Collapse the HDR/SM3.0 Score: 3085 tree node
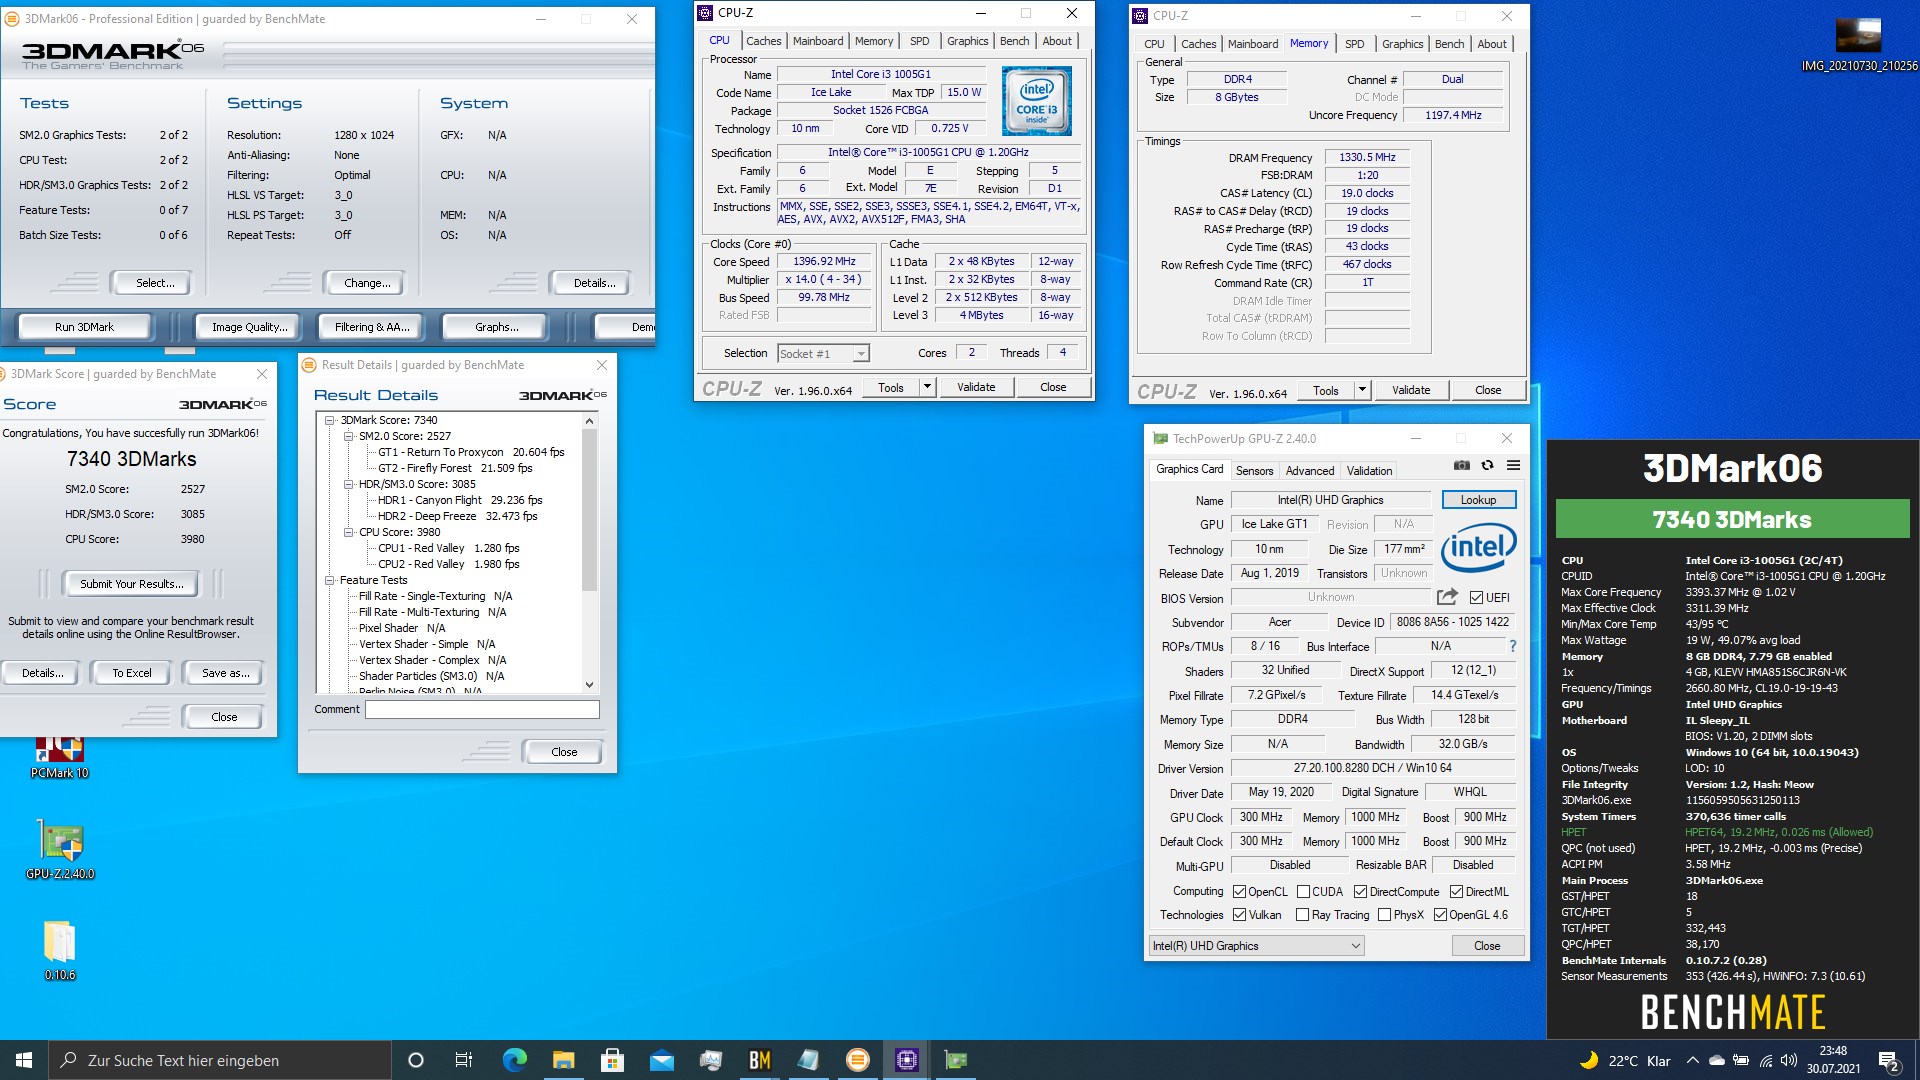Image resolution: width=1920 pixels, height=1080 pixels. pyautogui.click(x=349, y=485)
